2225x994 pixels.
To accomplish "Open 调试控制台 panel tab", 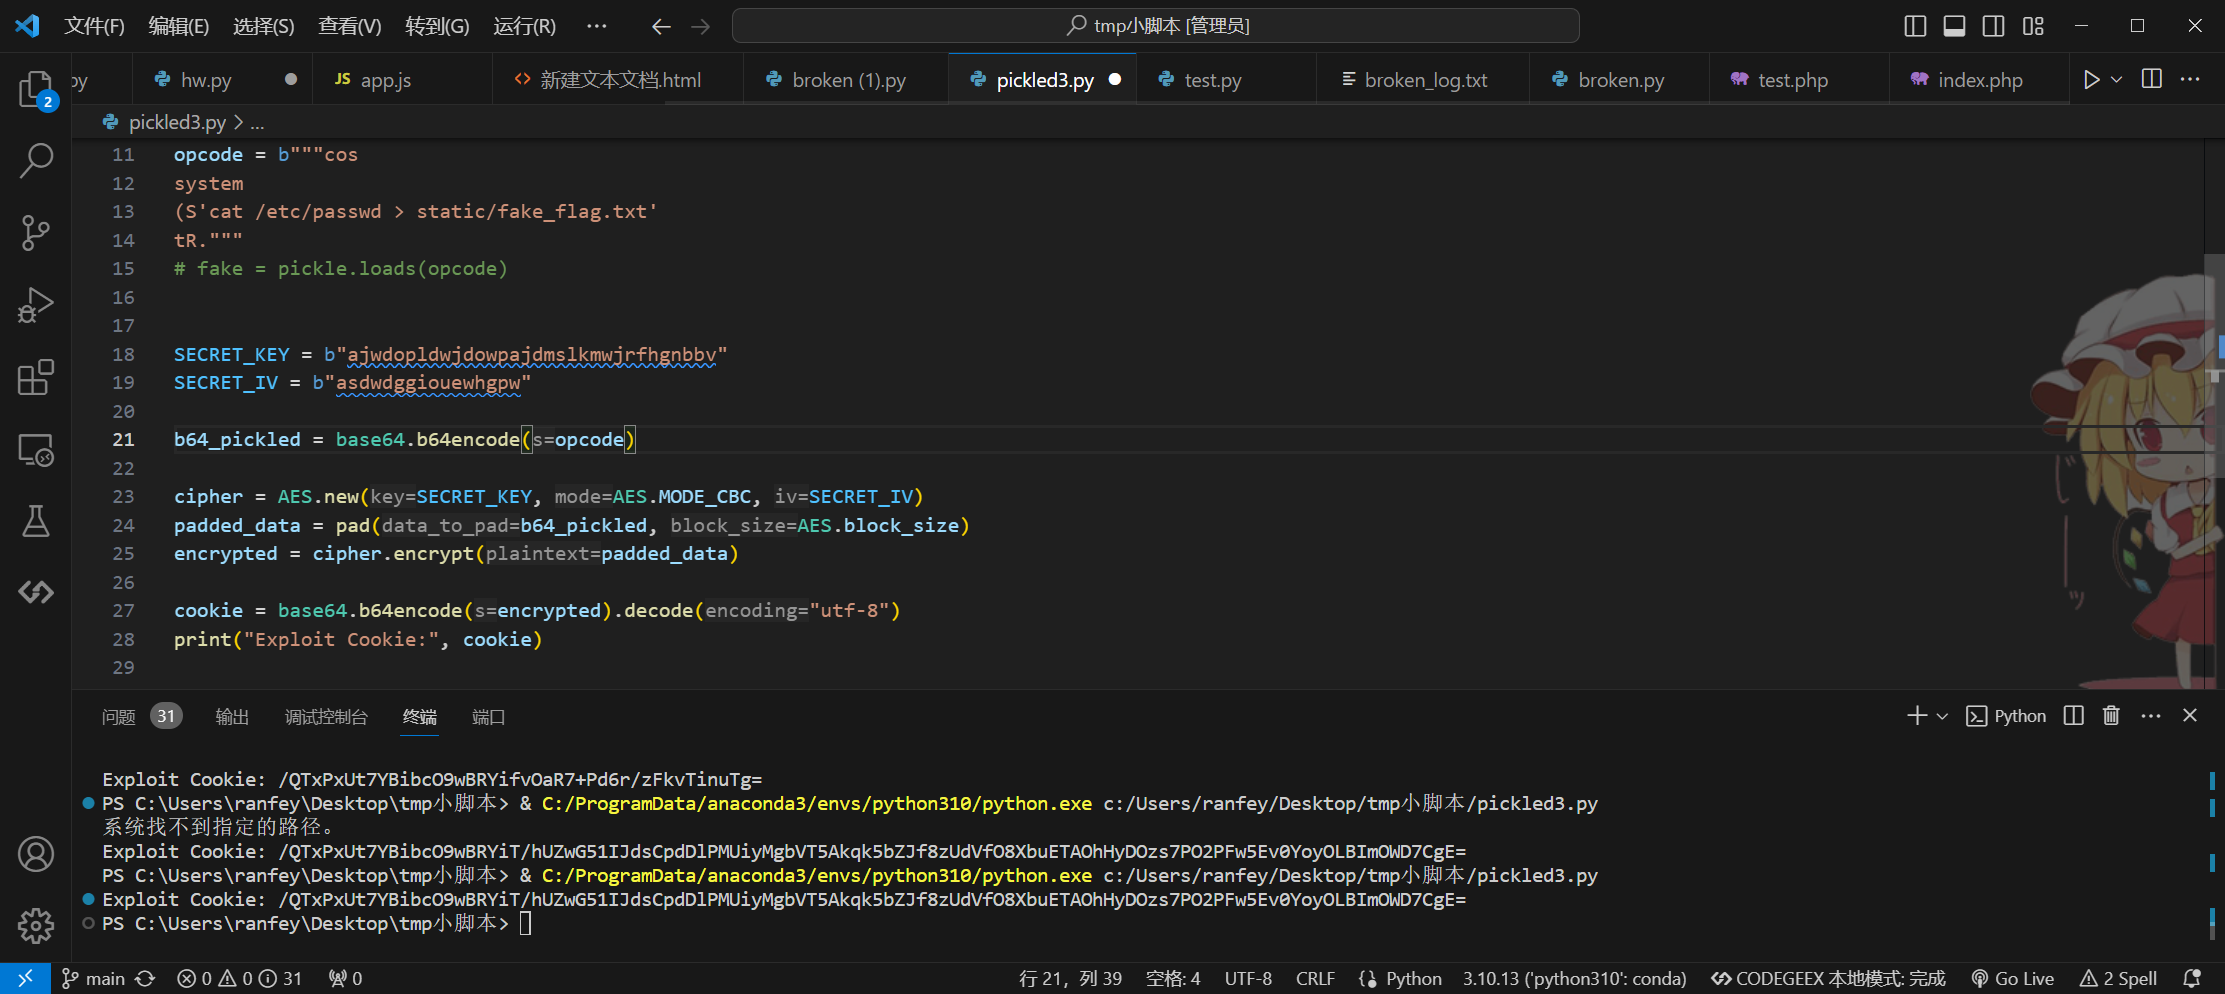I will click(326, 717).
